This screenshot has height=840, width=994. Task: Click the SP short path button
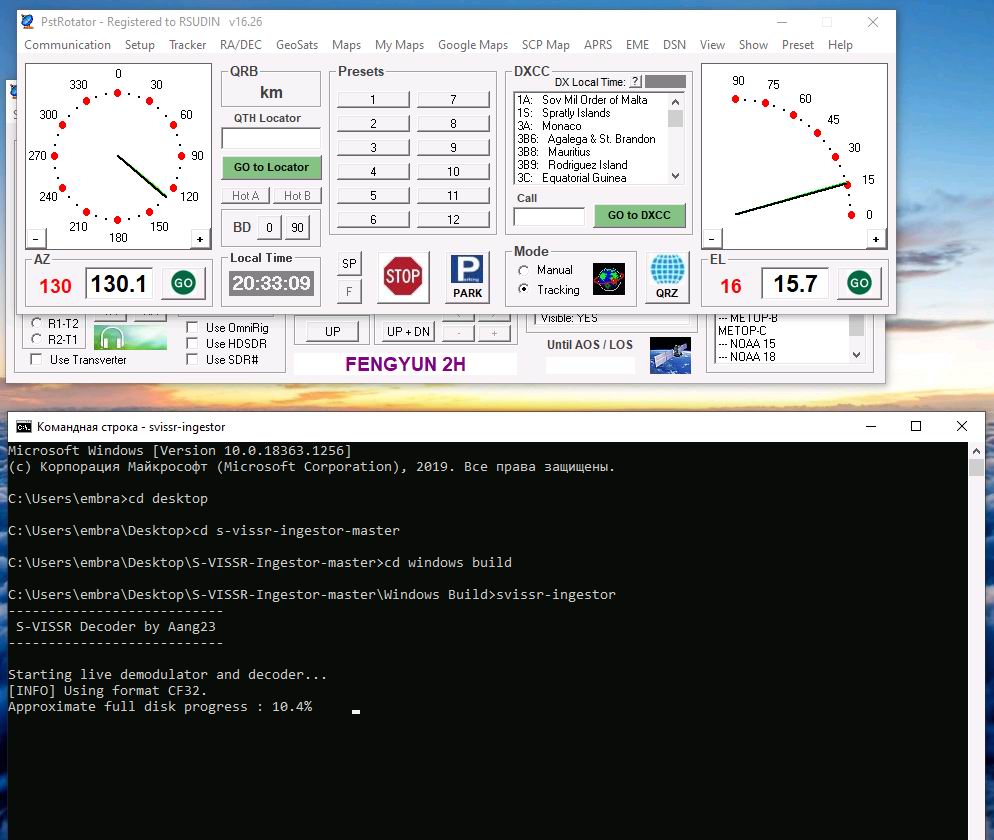[349, 264]
